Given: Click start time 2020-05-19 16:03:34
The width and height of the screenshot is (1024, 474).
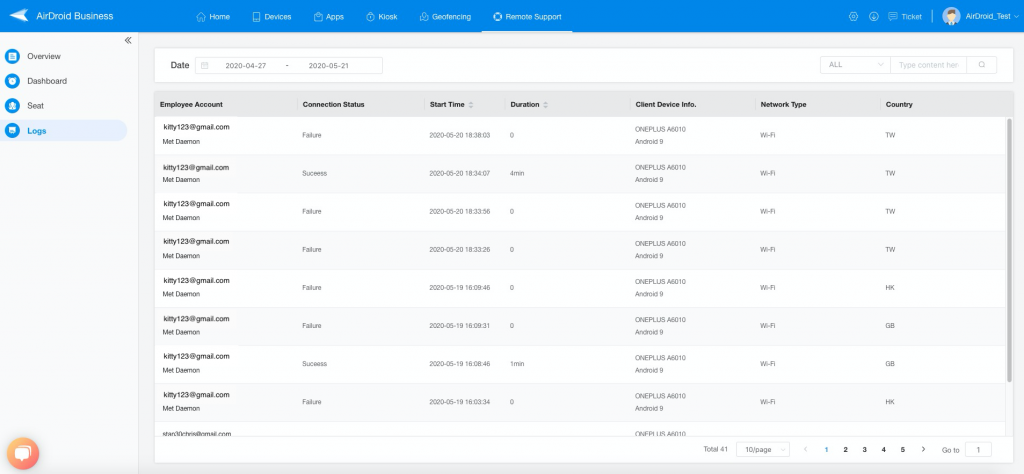Looking at the screenshot, I should click(460, 402).
